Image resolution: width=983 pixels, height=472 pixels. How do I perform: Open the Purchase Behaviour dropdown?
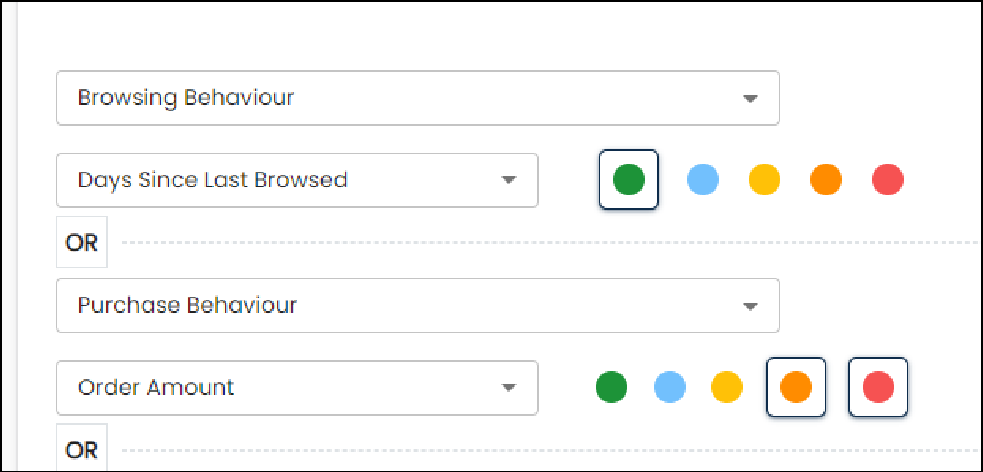418,305
